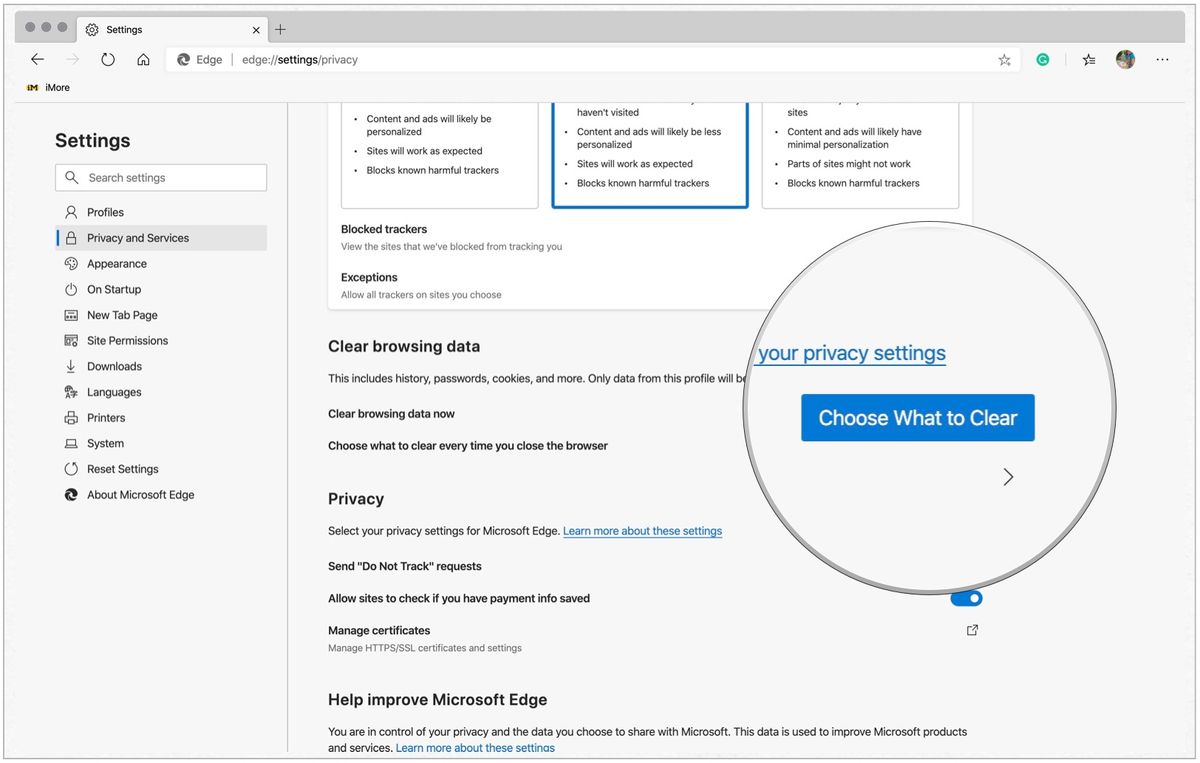Screen dimensions: 1200x763
Task: Toggle Allow sites to check payment info saved
Action: coord(966,597)
